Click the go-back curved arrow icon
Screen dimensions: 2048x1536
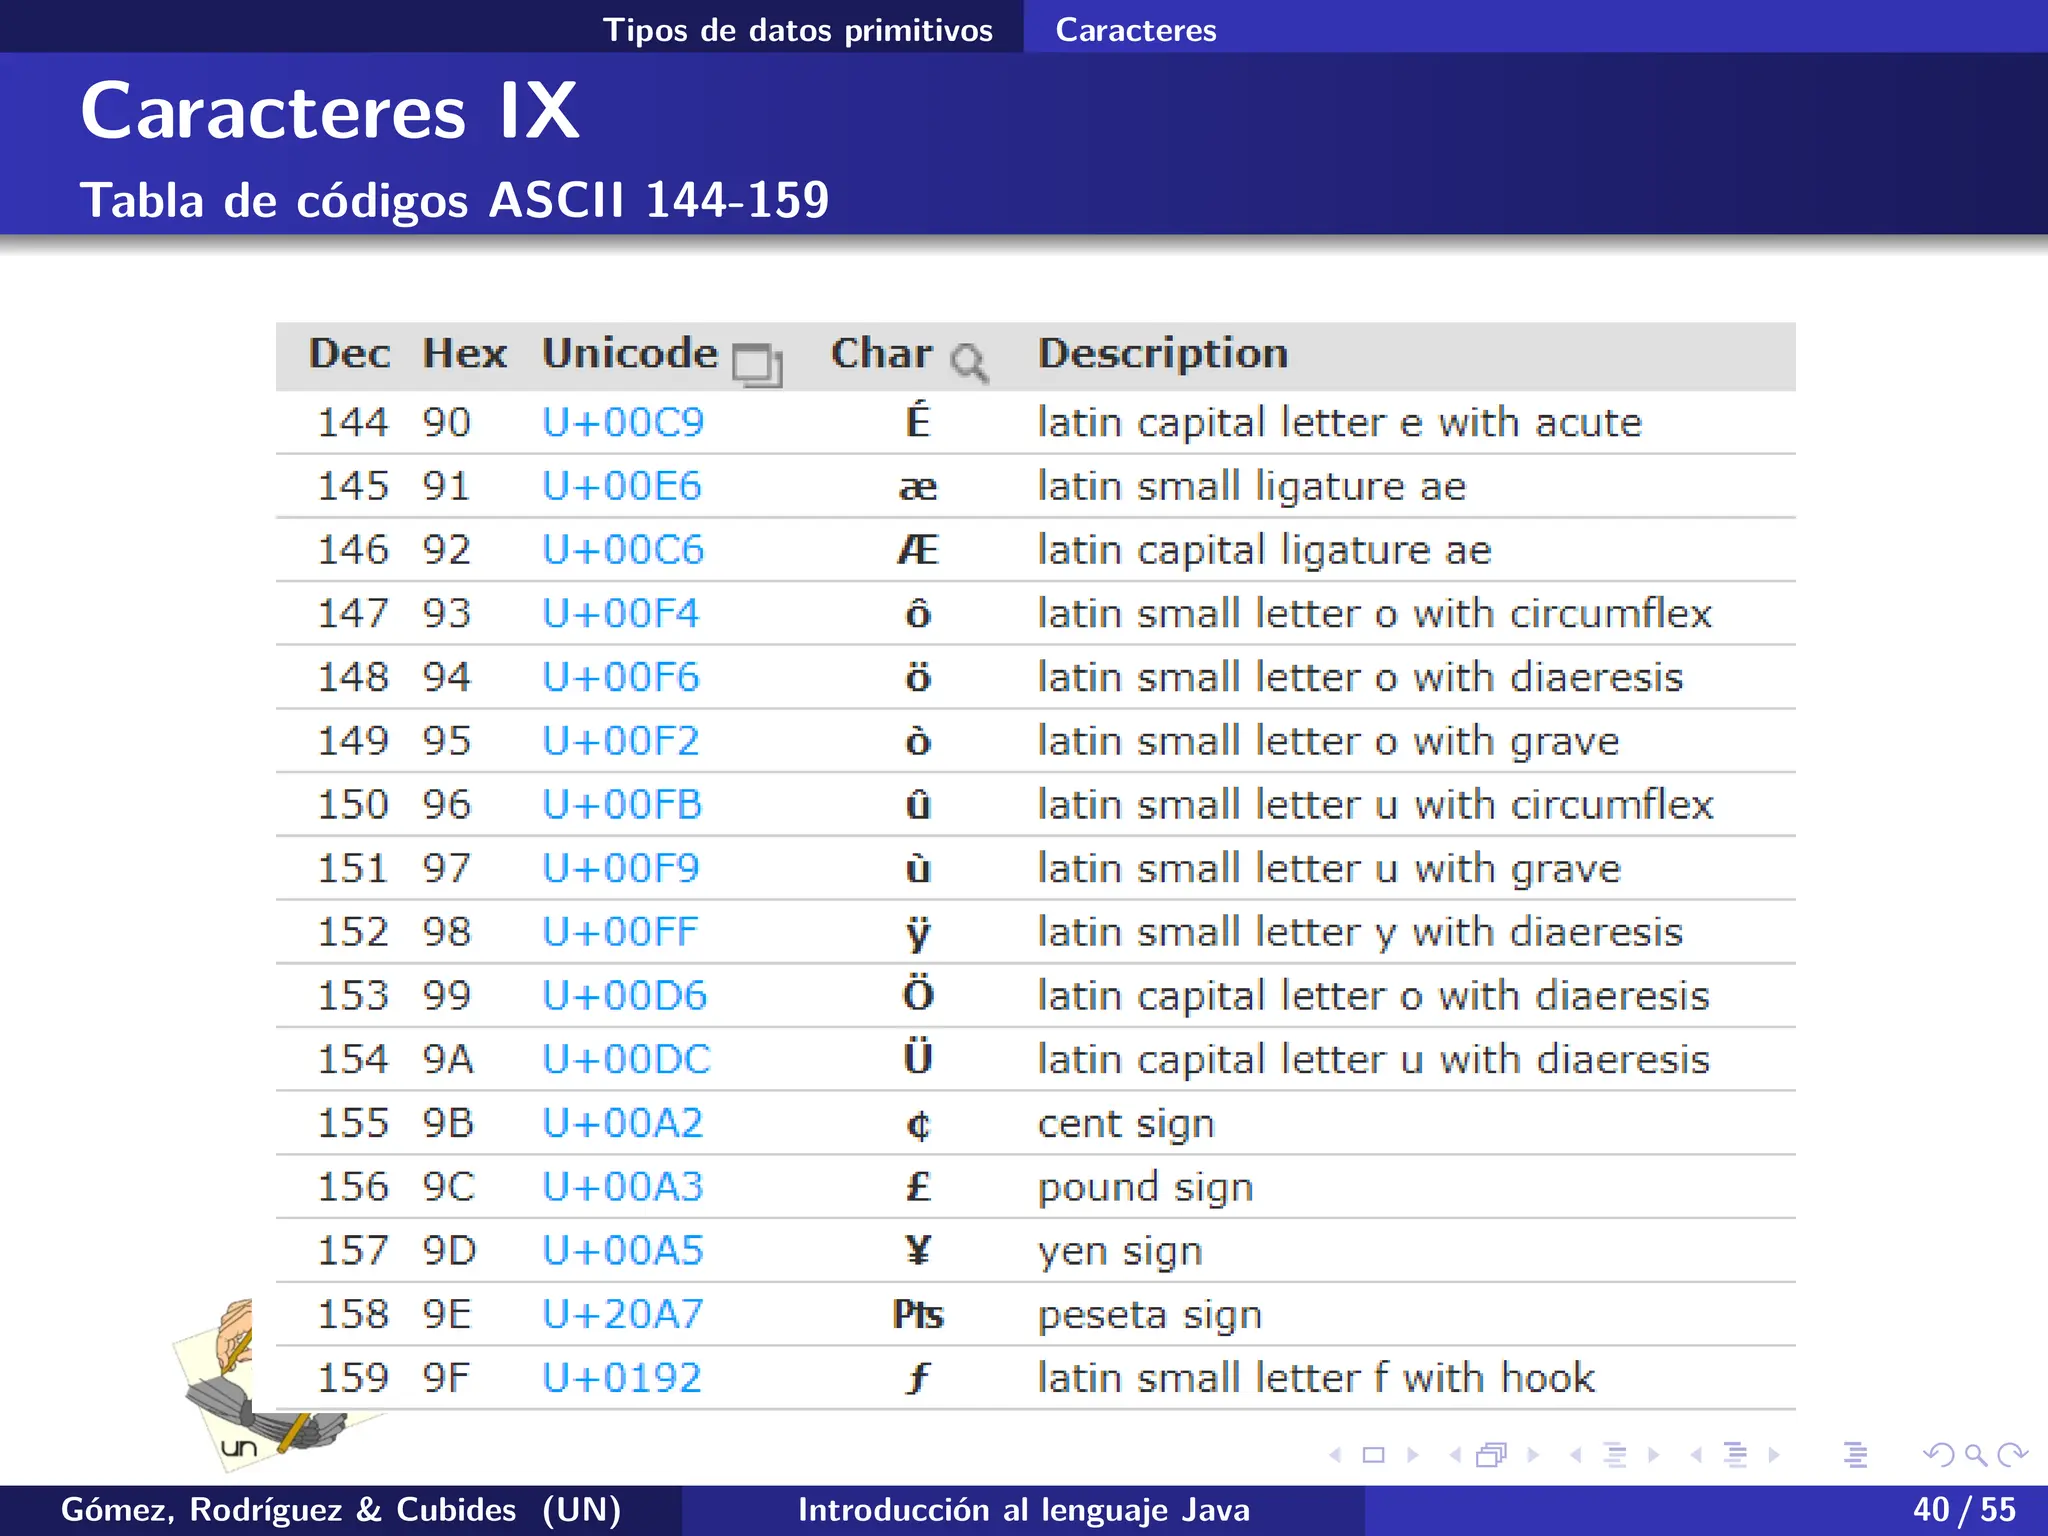(x=1938, y=1455)
